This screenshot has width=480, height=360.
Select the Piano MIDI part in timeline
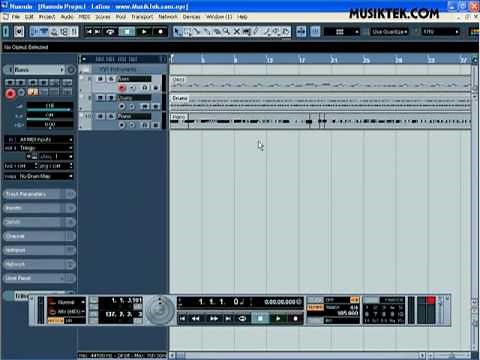pos(321,120)
